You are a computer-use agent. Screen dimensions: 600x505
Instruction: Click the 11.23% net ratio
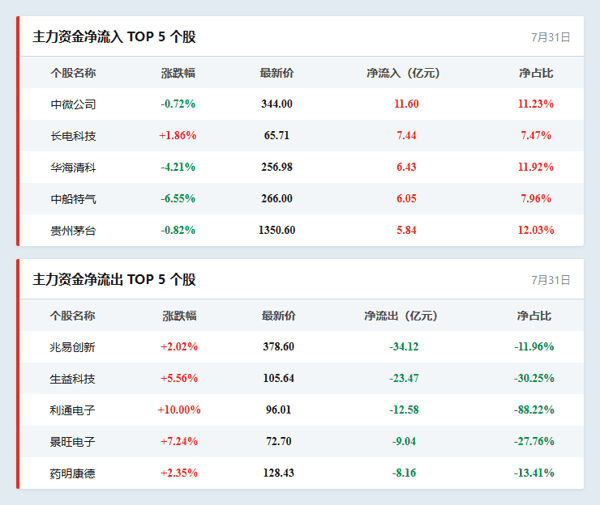tap(536, 104)
